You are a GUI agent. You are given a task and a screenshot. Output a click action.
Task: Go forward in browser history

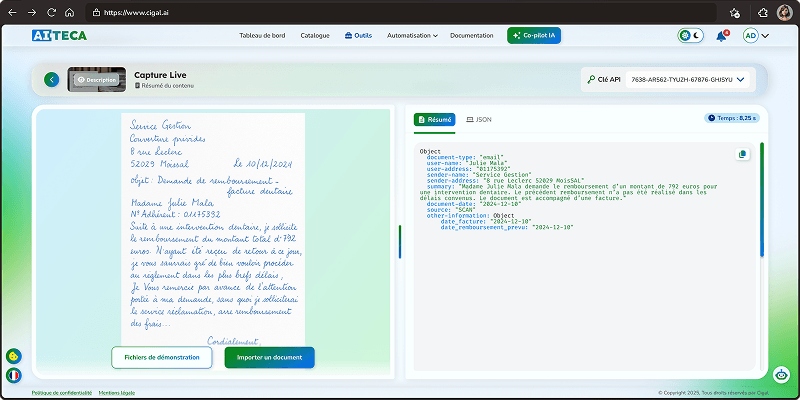click(32, 13)
